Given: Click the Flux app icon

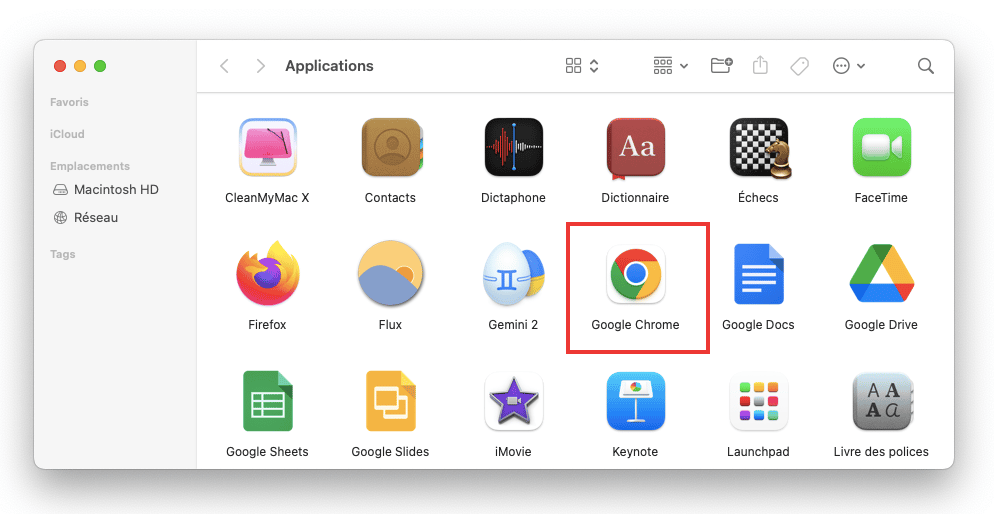Looking at the screenshot, I should (x=390, y=273).
